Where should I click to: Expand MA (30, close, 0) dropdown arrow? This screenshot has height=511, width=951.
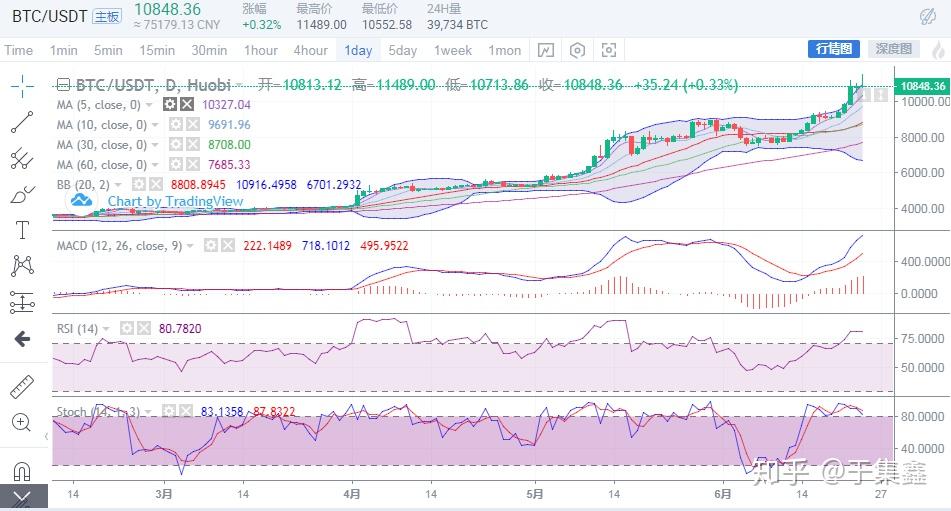[x=155, y=145]
